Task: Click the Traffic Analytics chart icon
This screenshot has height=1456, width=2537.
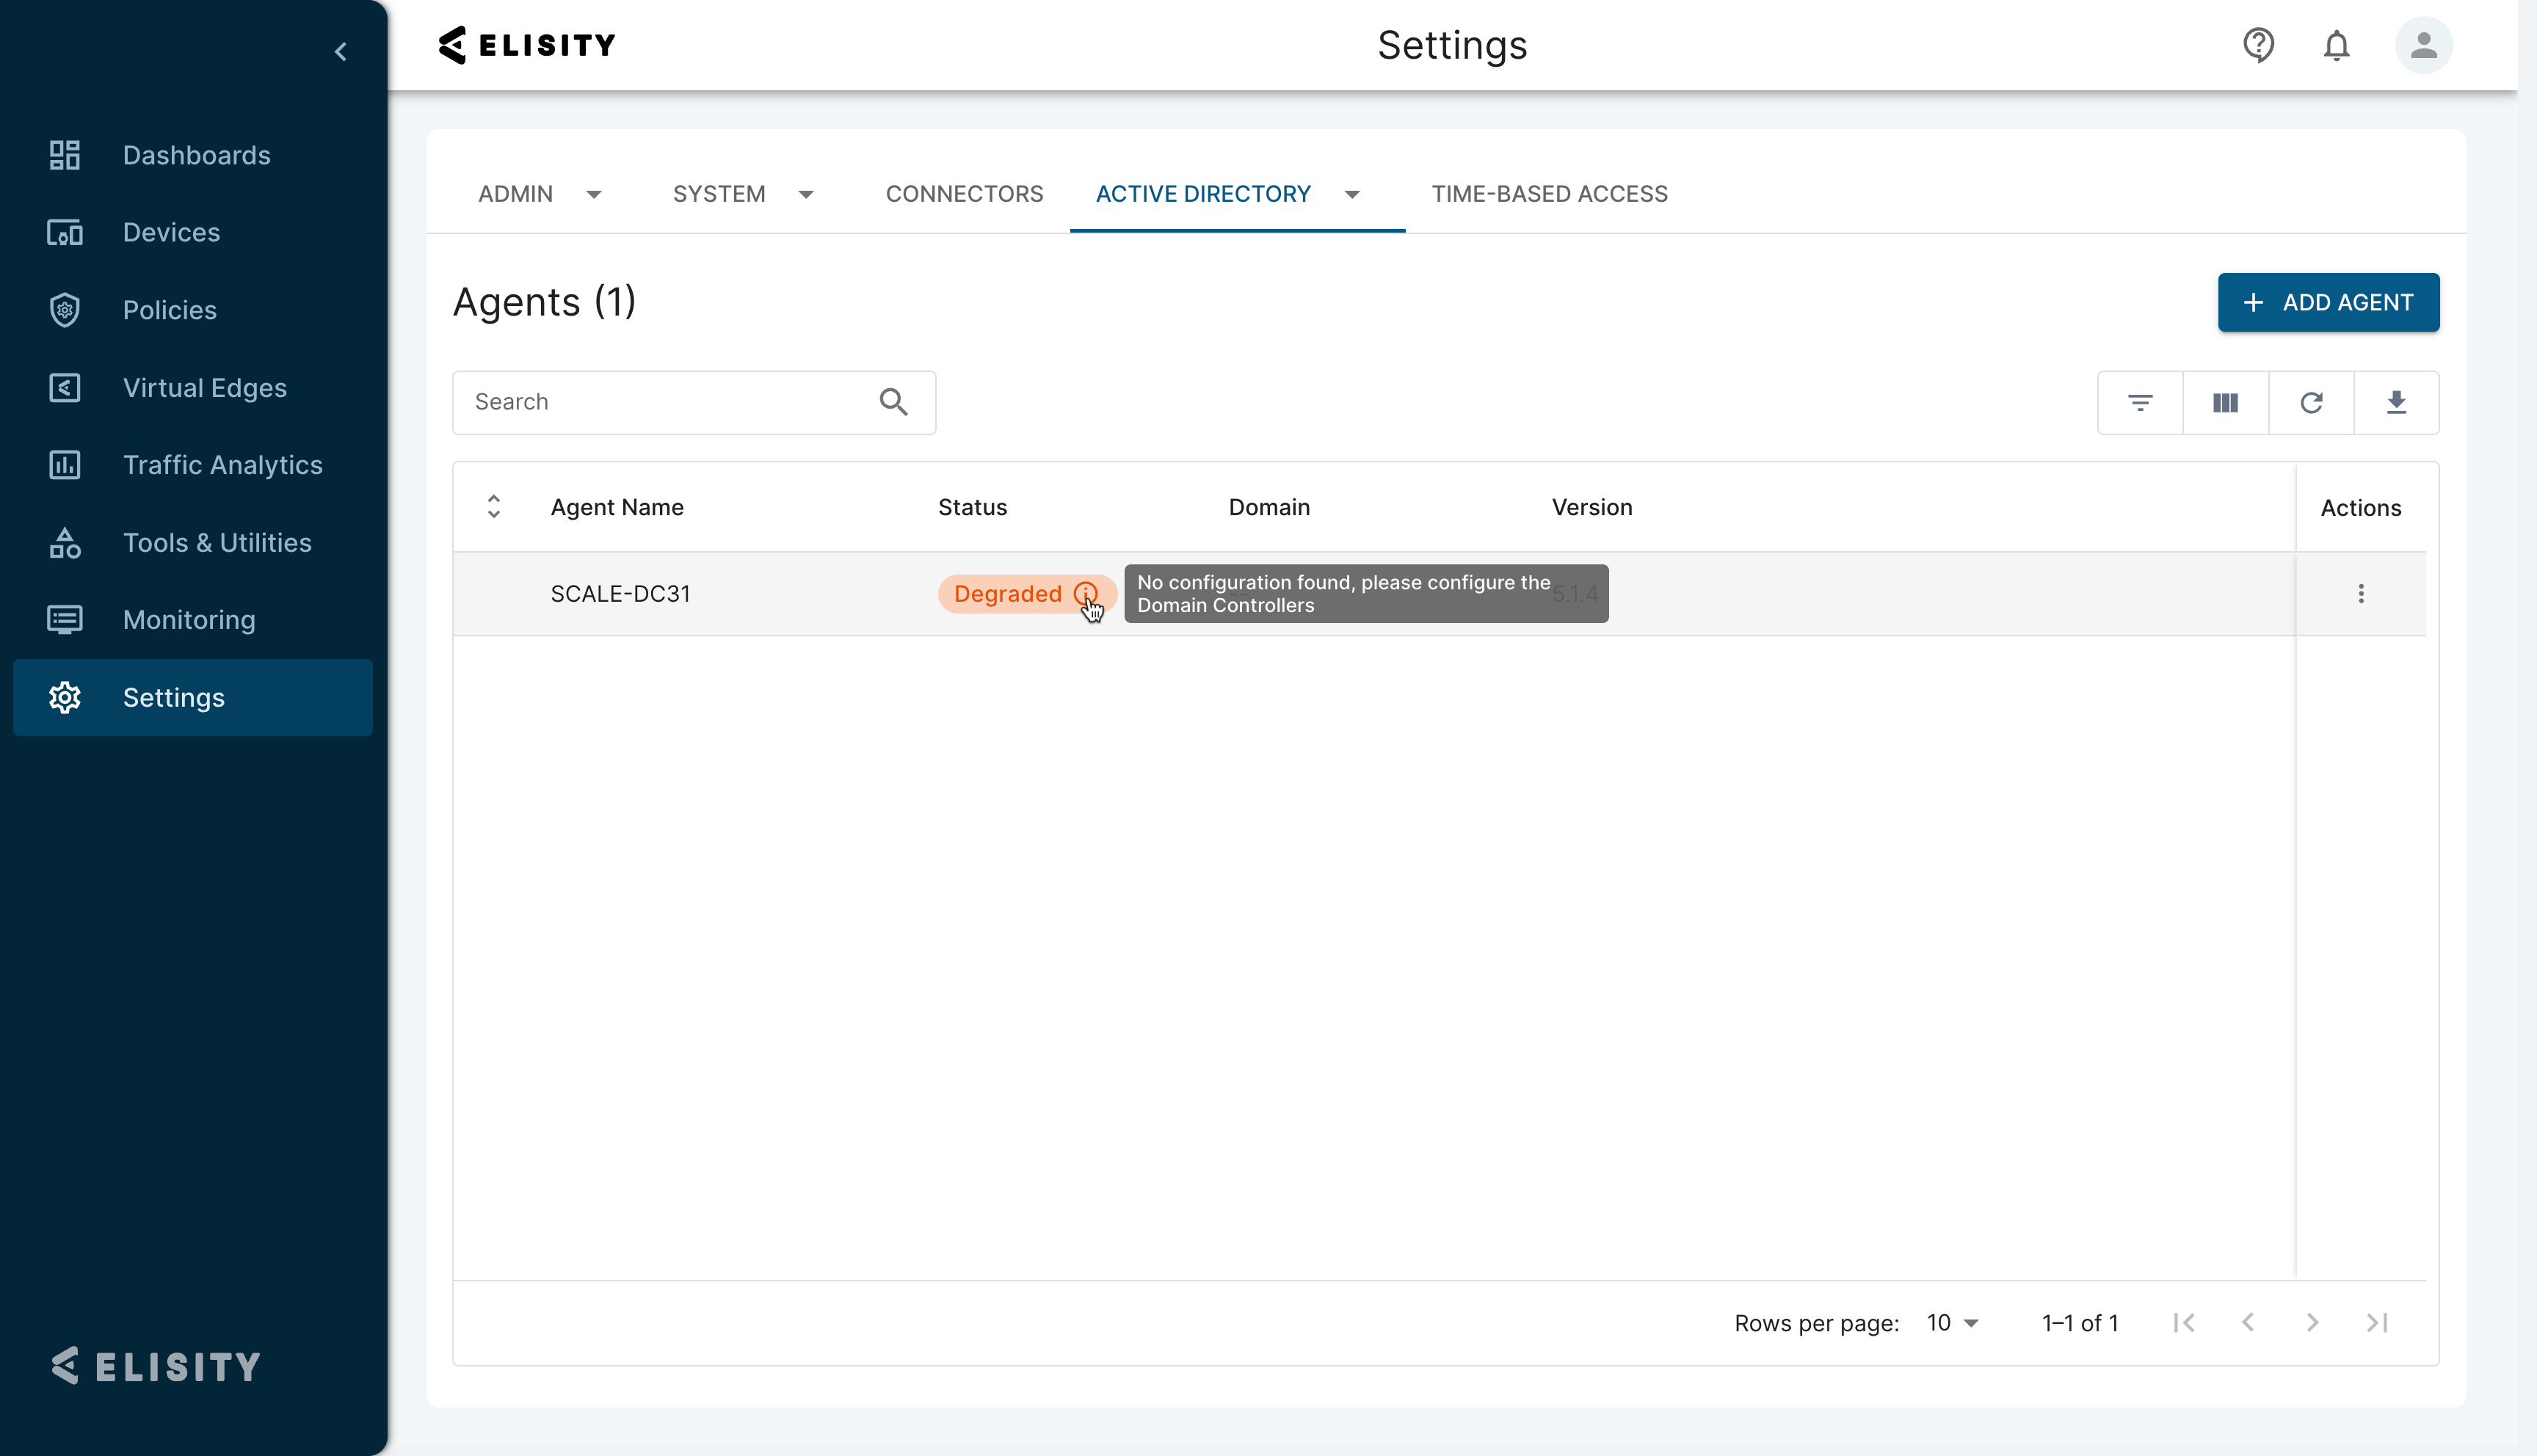Action: coord(65,465)
